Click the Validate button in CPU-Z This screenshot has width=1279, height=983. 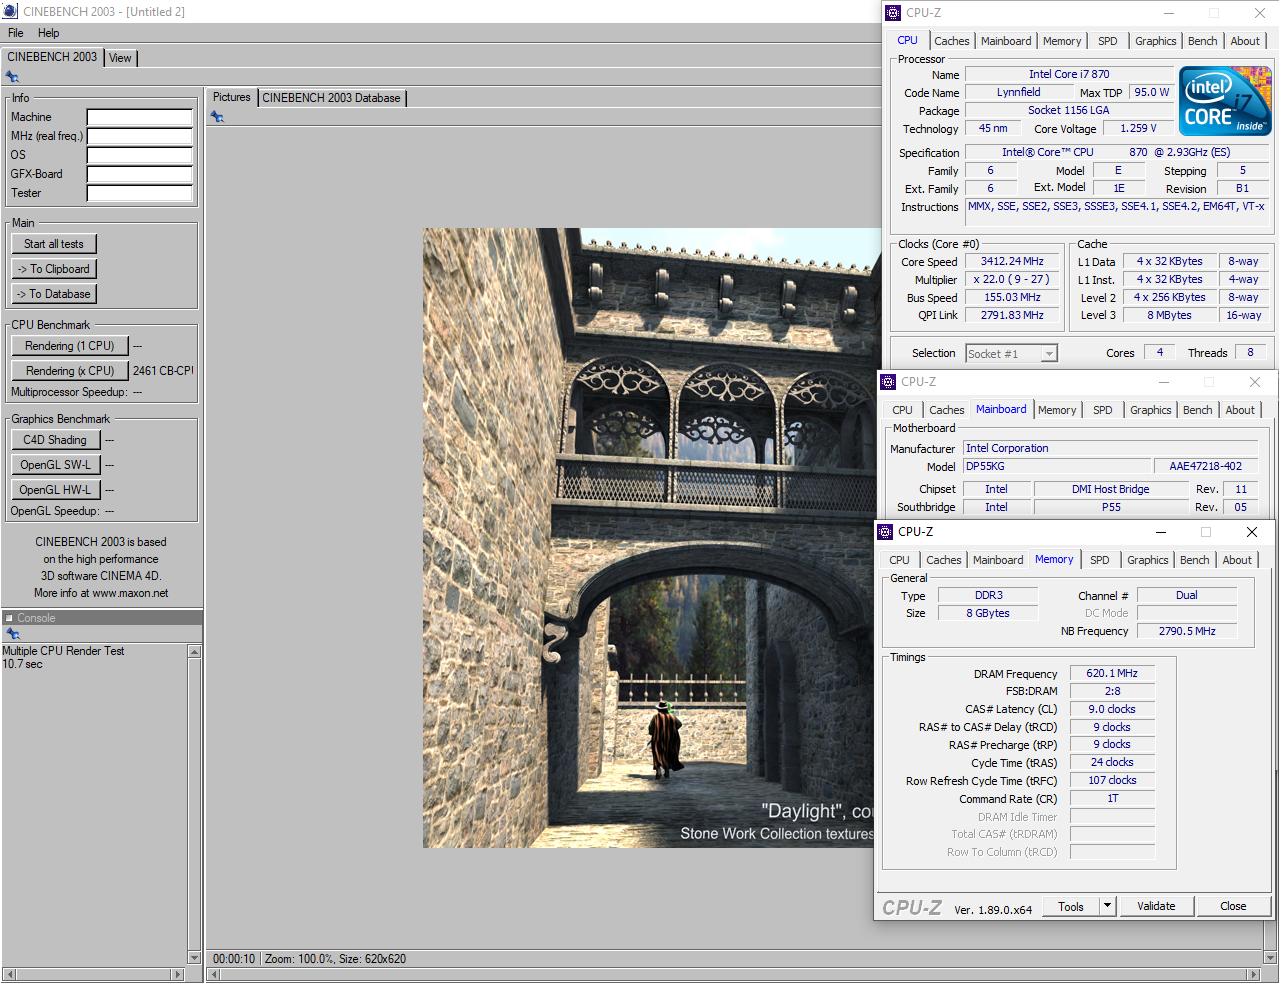click(x=1156, y=906)
